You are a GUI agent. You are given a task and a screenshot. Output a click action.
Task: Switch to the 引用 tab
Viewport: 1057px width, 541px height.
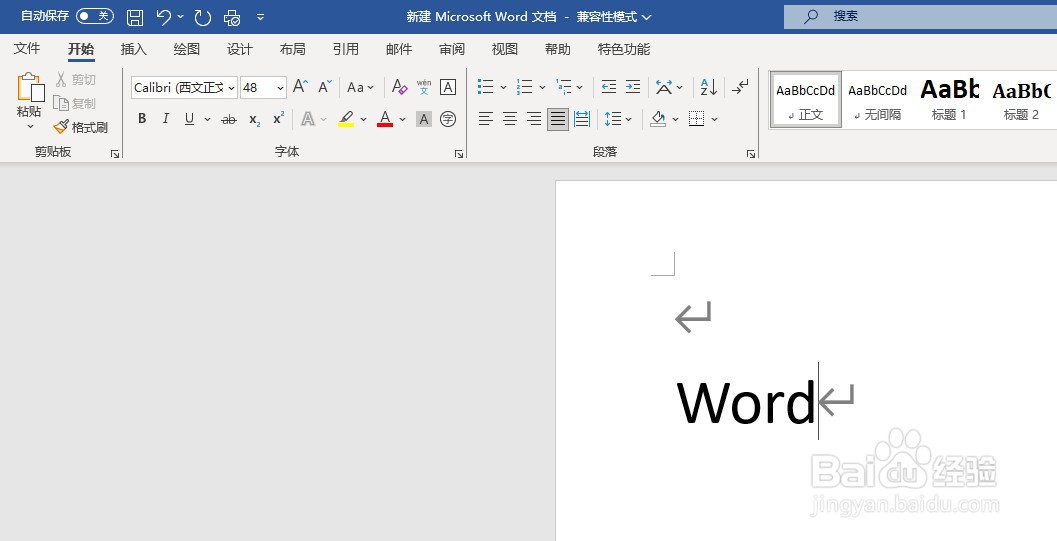(x=346, y=49)
